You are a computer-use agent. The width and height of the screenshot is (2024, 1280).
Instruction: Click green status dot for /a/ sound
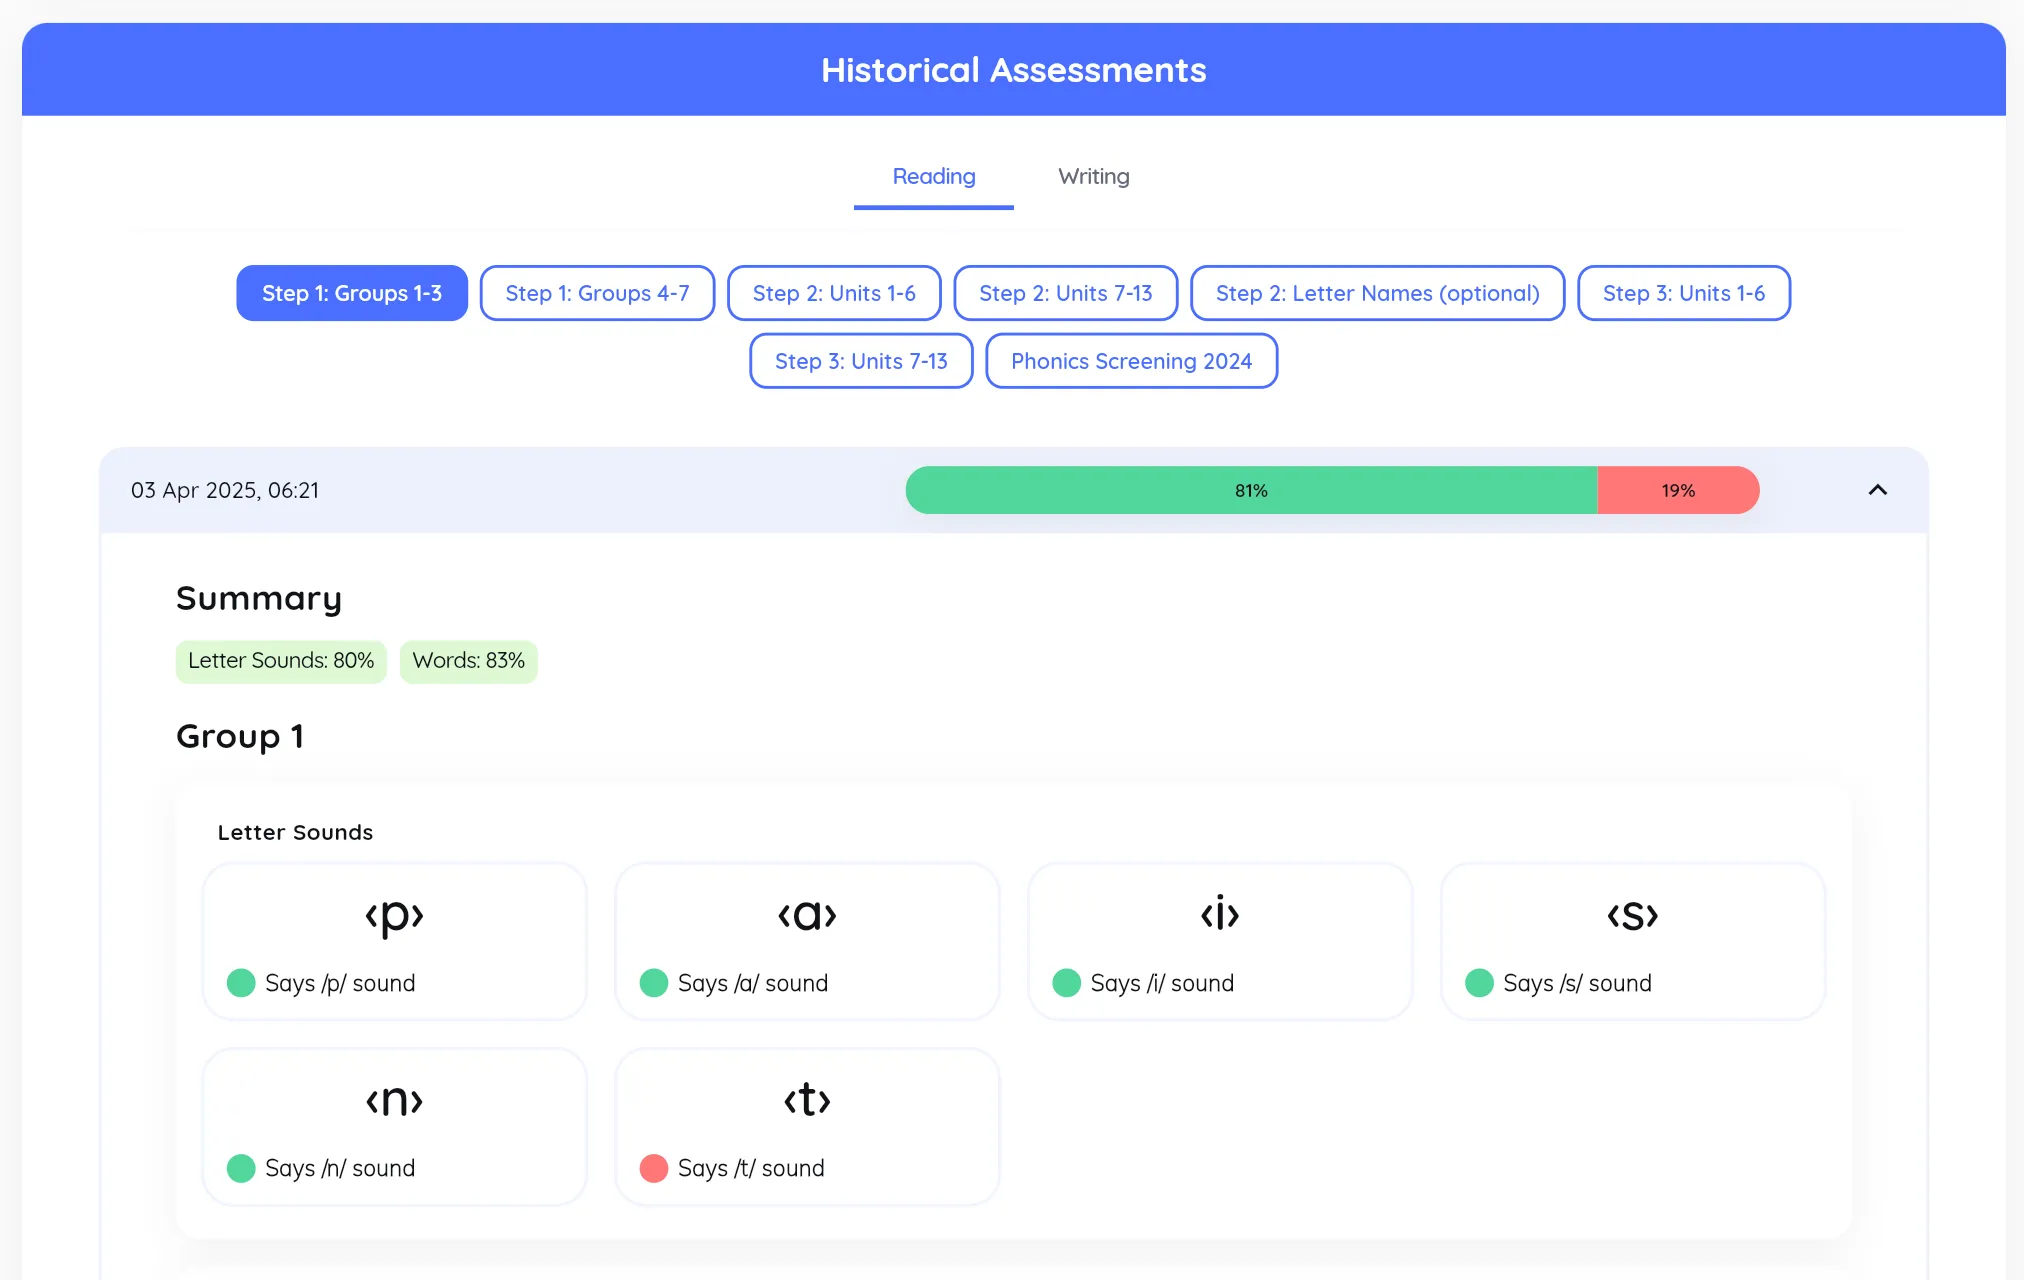click(654, 983)
